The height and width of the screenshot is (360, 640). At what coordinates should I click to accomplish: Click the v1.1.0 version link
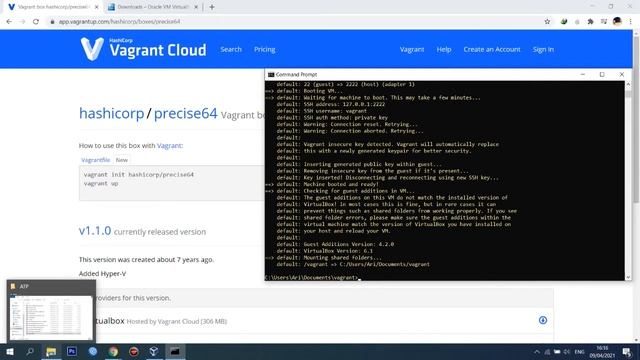point(95,231)
